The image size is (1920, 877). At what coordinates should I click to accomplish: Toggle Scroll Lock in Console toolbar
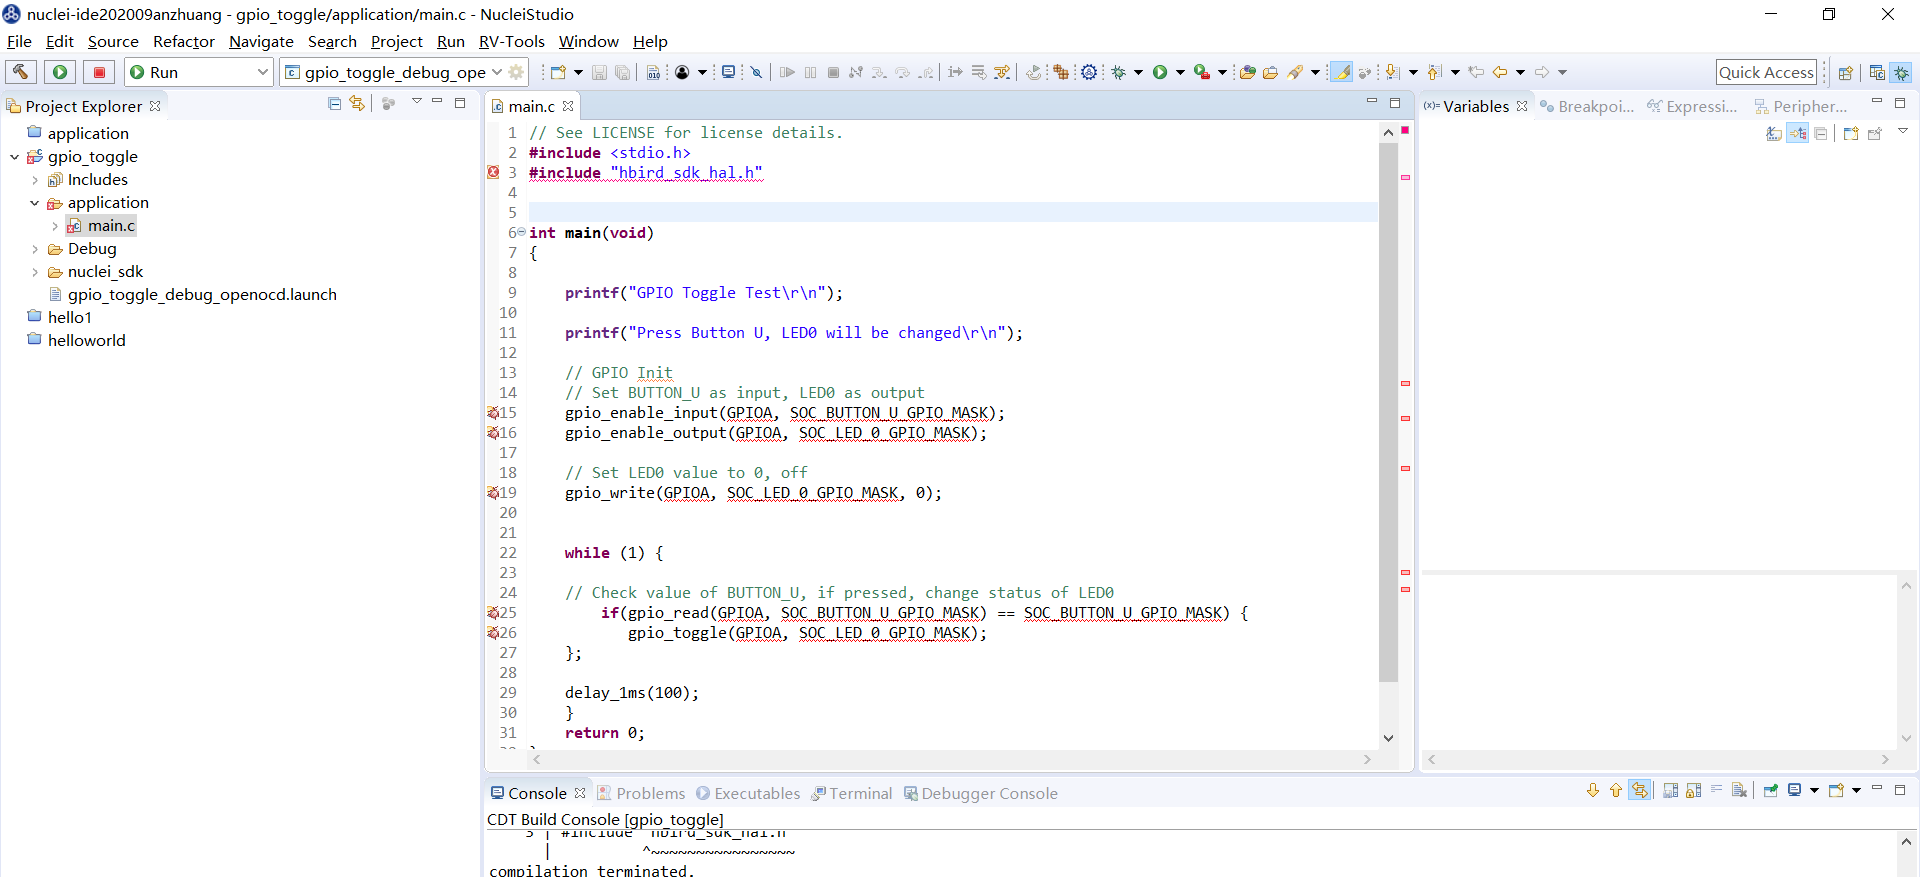pos(1693,791)
